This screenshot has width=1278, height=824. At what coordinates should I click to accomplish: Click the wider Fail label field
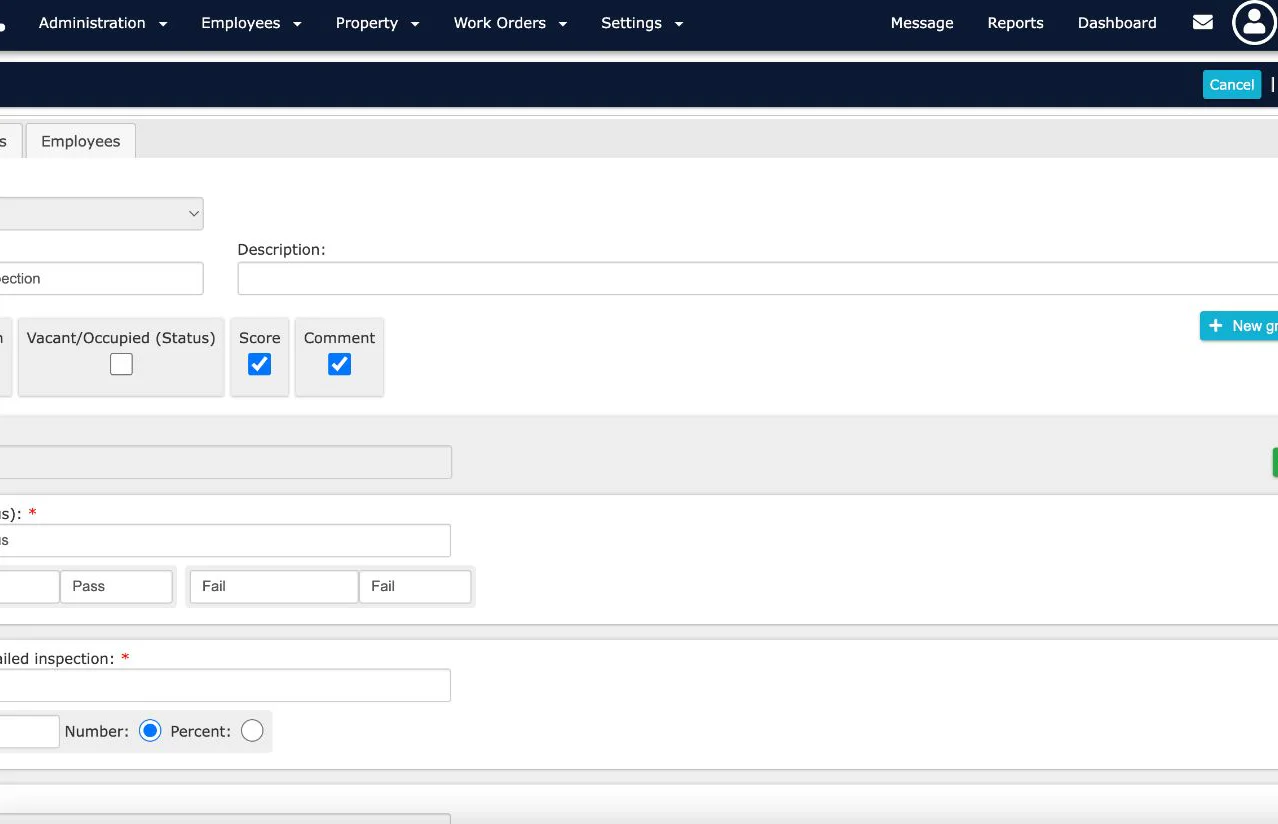274,586
